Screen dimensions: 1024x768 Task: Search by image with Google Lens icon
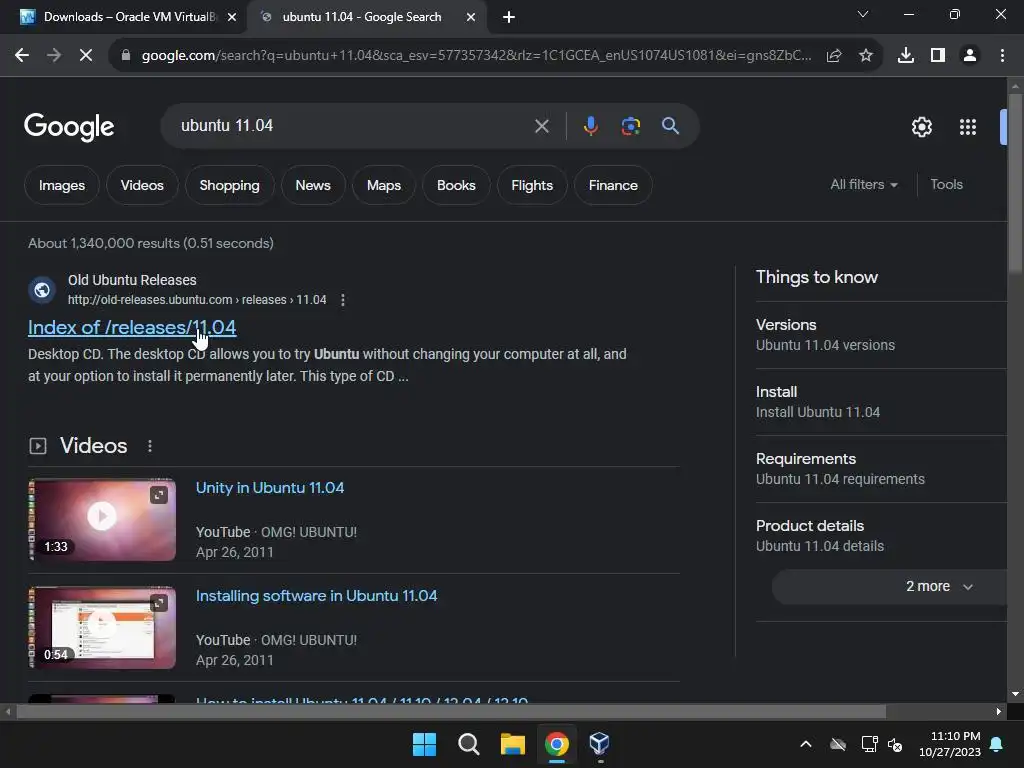coord(630,126)
